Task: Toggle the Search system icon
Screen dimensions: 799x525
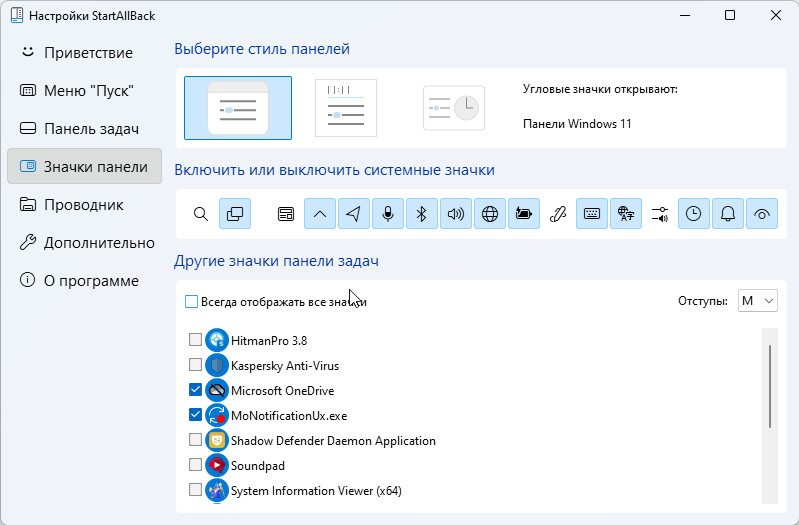Action: 201,214
